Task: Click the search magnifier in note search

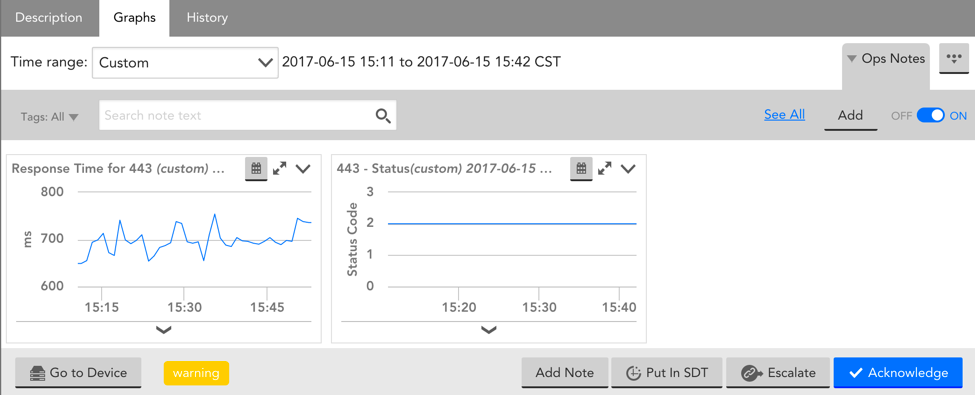Action: click(383, 116)
